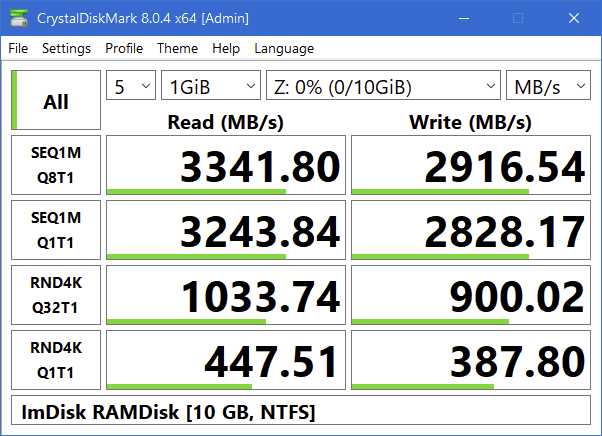Viewport: 602px width, 436px height.
Task: Click the ImDisk RAMDisk comment field
Action: point(301,410)
